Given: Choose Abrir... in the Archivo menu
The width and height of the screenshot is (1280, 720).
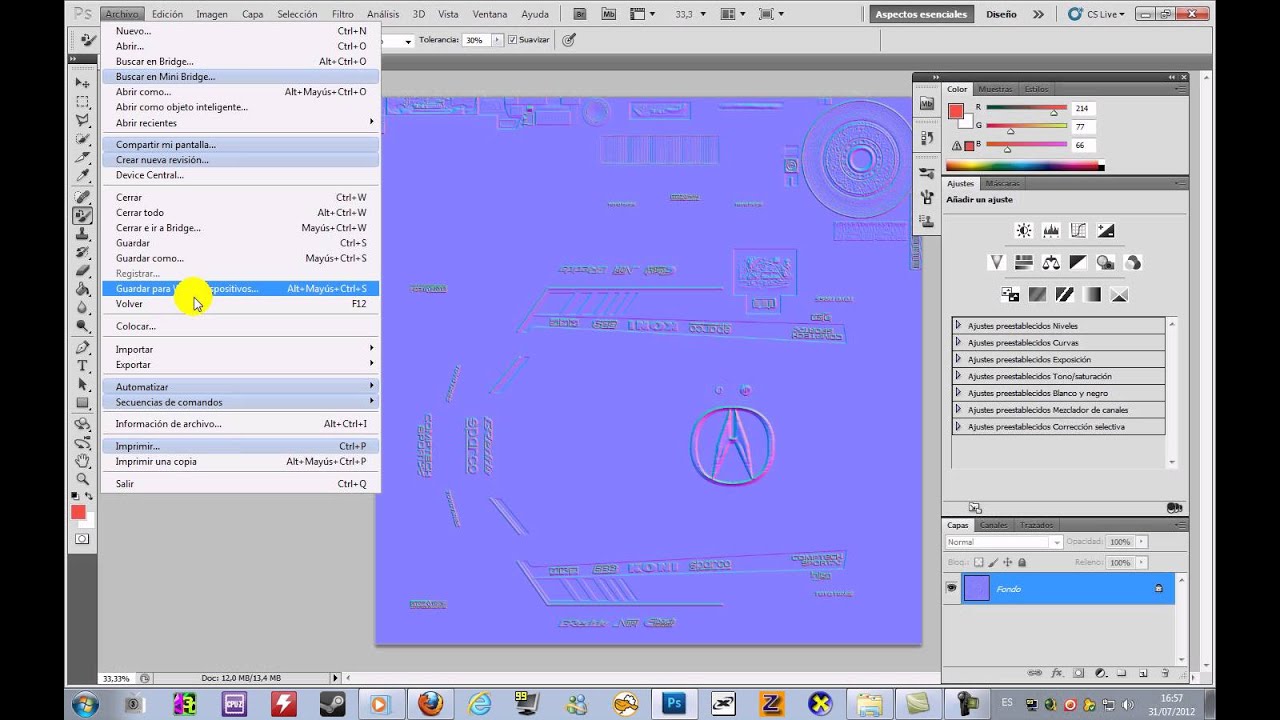Looking at the screenshot, I should coord(240,46).
